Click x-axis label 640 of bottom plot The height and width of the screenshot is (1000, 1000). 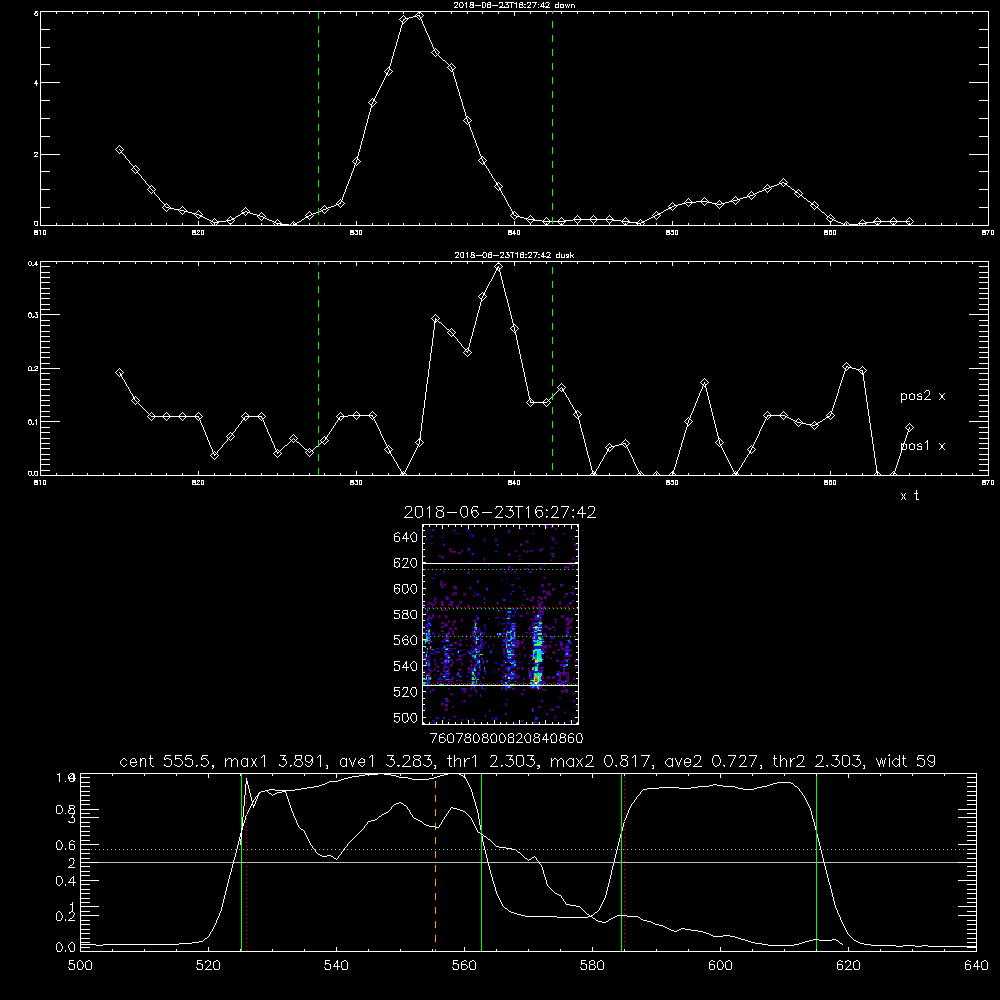tap(976, 966)
